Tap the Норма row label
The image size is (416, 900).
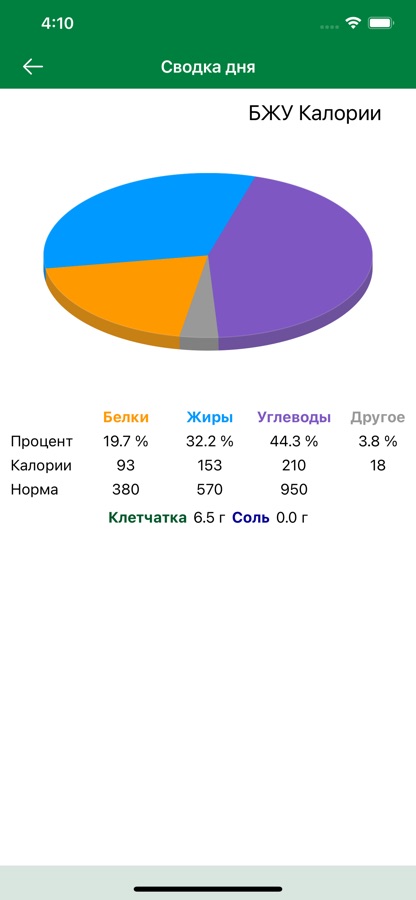(x=34, y=490)
